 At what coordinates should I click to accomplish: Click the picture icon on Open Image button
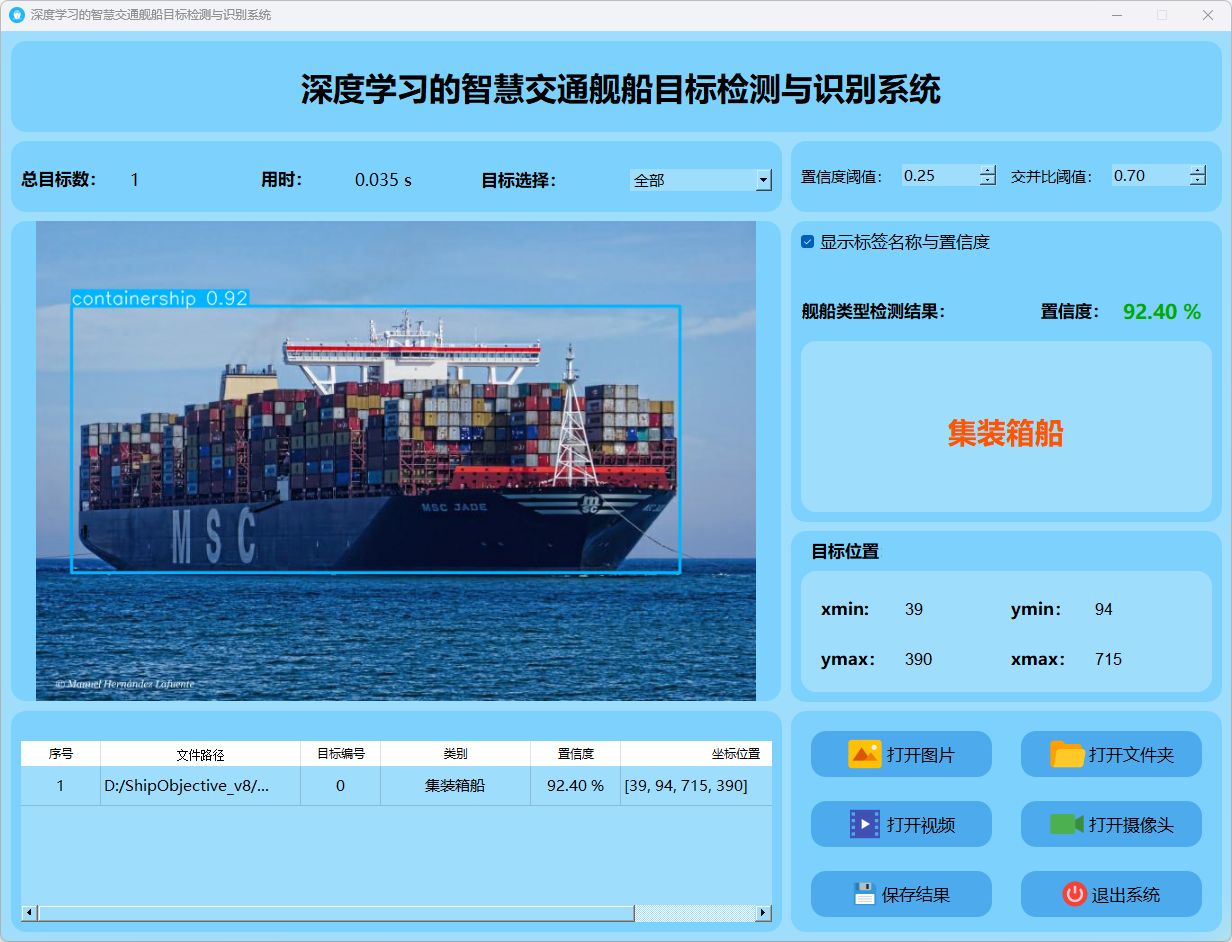tap(864, 754)
